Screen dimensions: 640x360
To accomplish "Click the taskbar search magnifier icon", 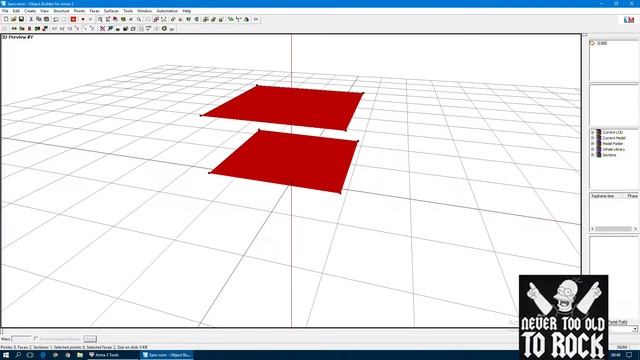I will (18, 355).
